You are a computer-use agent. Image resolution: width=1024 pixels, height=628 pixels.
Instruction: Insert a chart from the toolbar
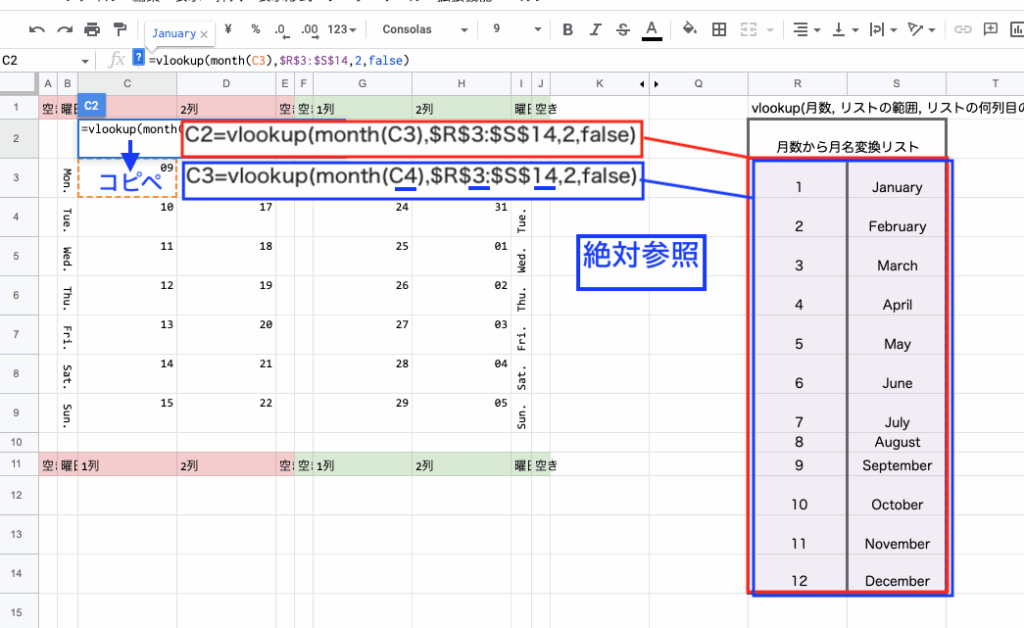click(1018, 29)
